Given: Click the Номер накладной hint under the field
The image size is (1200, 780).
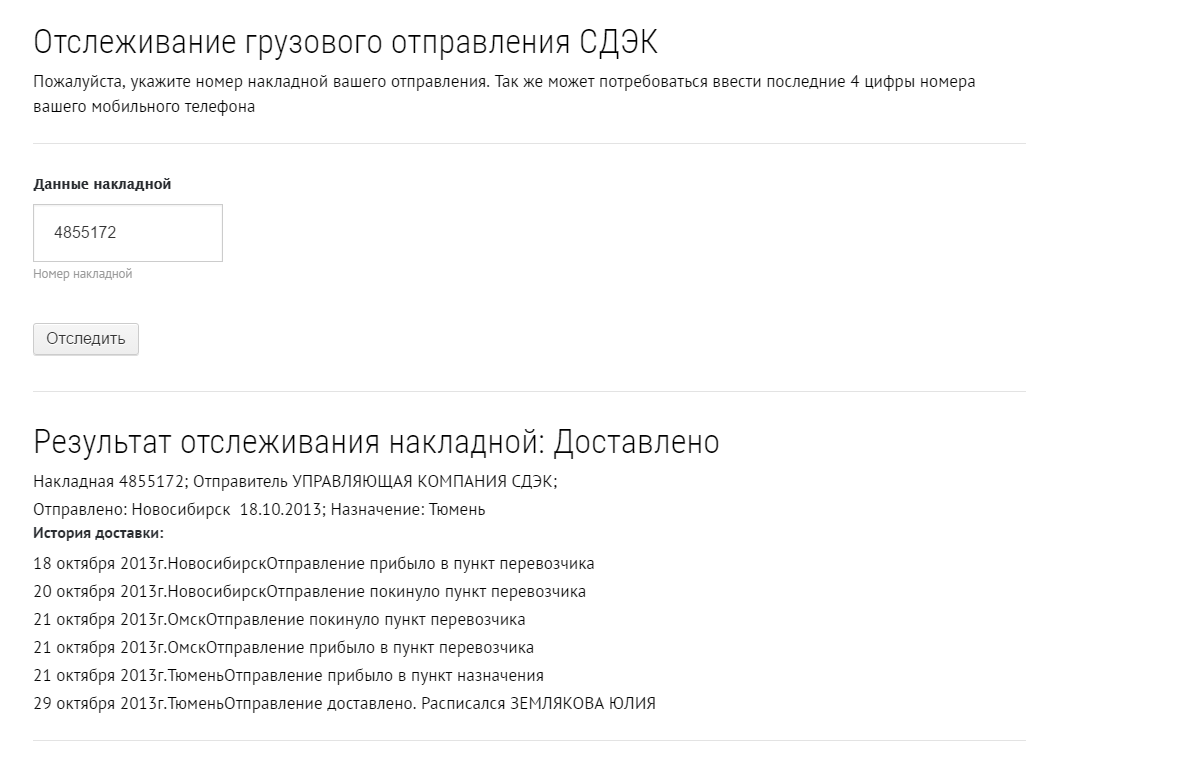Looking at the screenshot, I should point(82,274).
